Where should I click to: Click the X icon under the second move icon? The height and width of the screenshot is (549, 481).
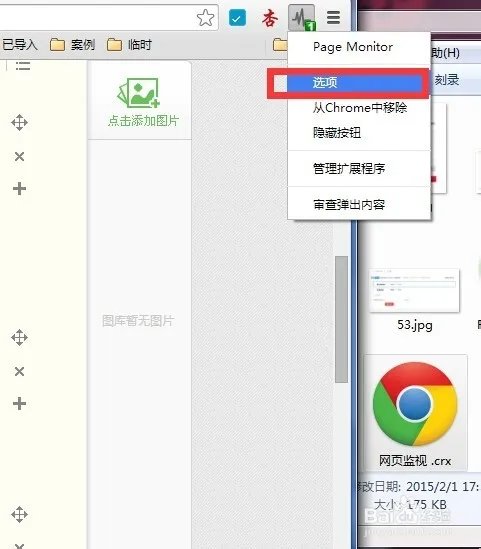tap(20, 371)
